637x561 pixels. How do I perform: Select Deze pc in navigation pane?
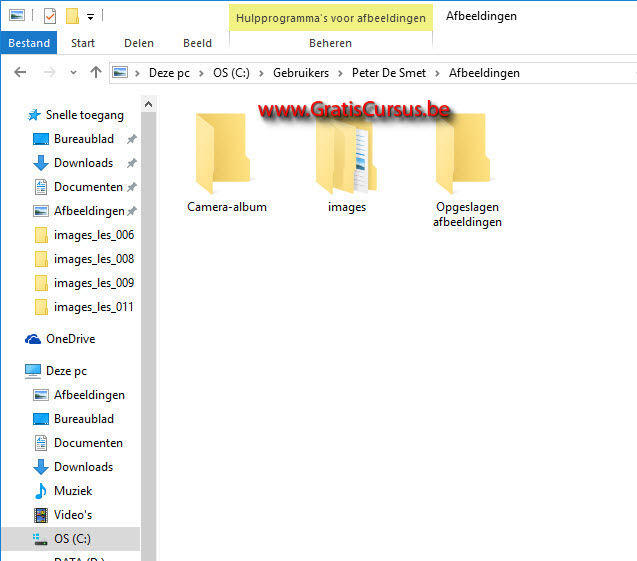coord(66,371)
